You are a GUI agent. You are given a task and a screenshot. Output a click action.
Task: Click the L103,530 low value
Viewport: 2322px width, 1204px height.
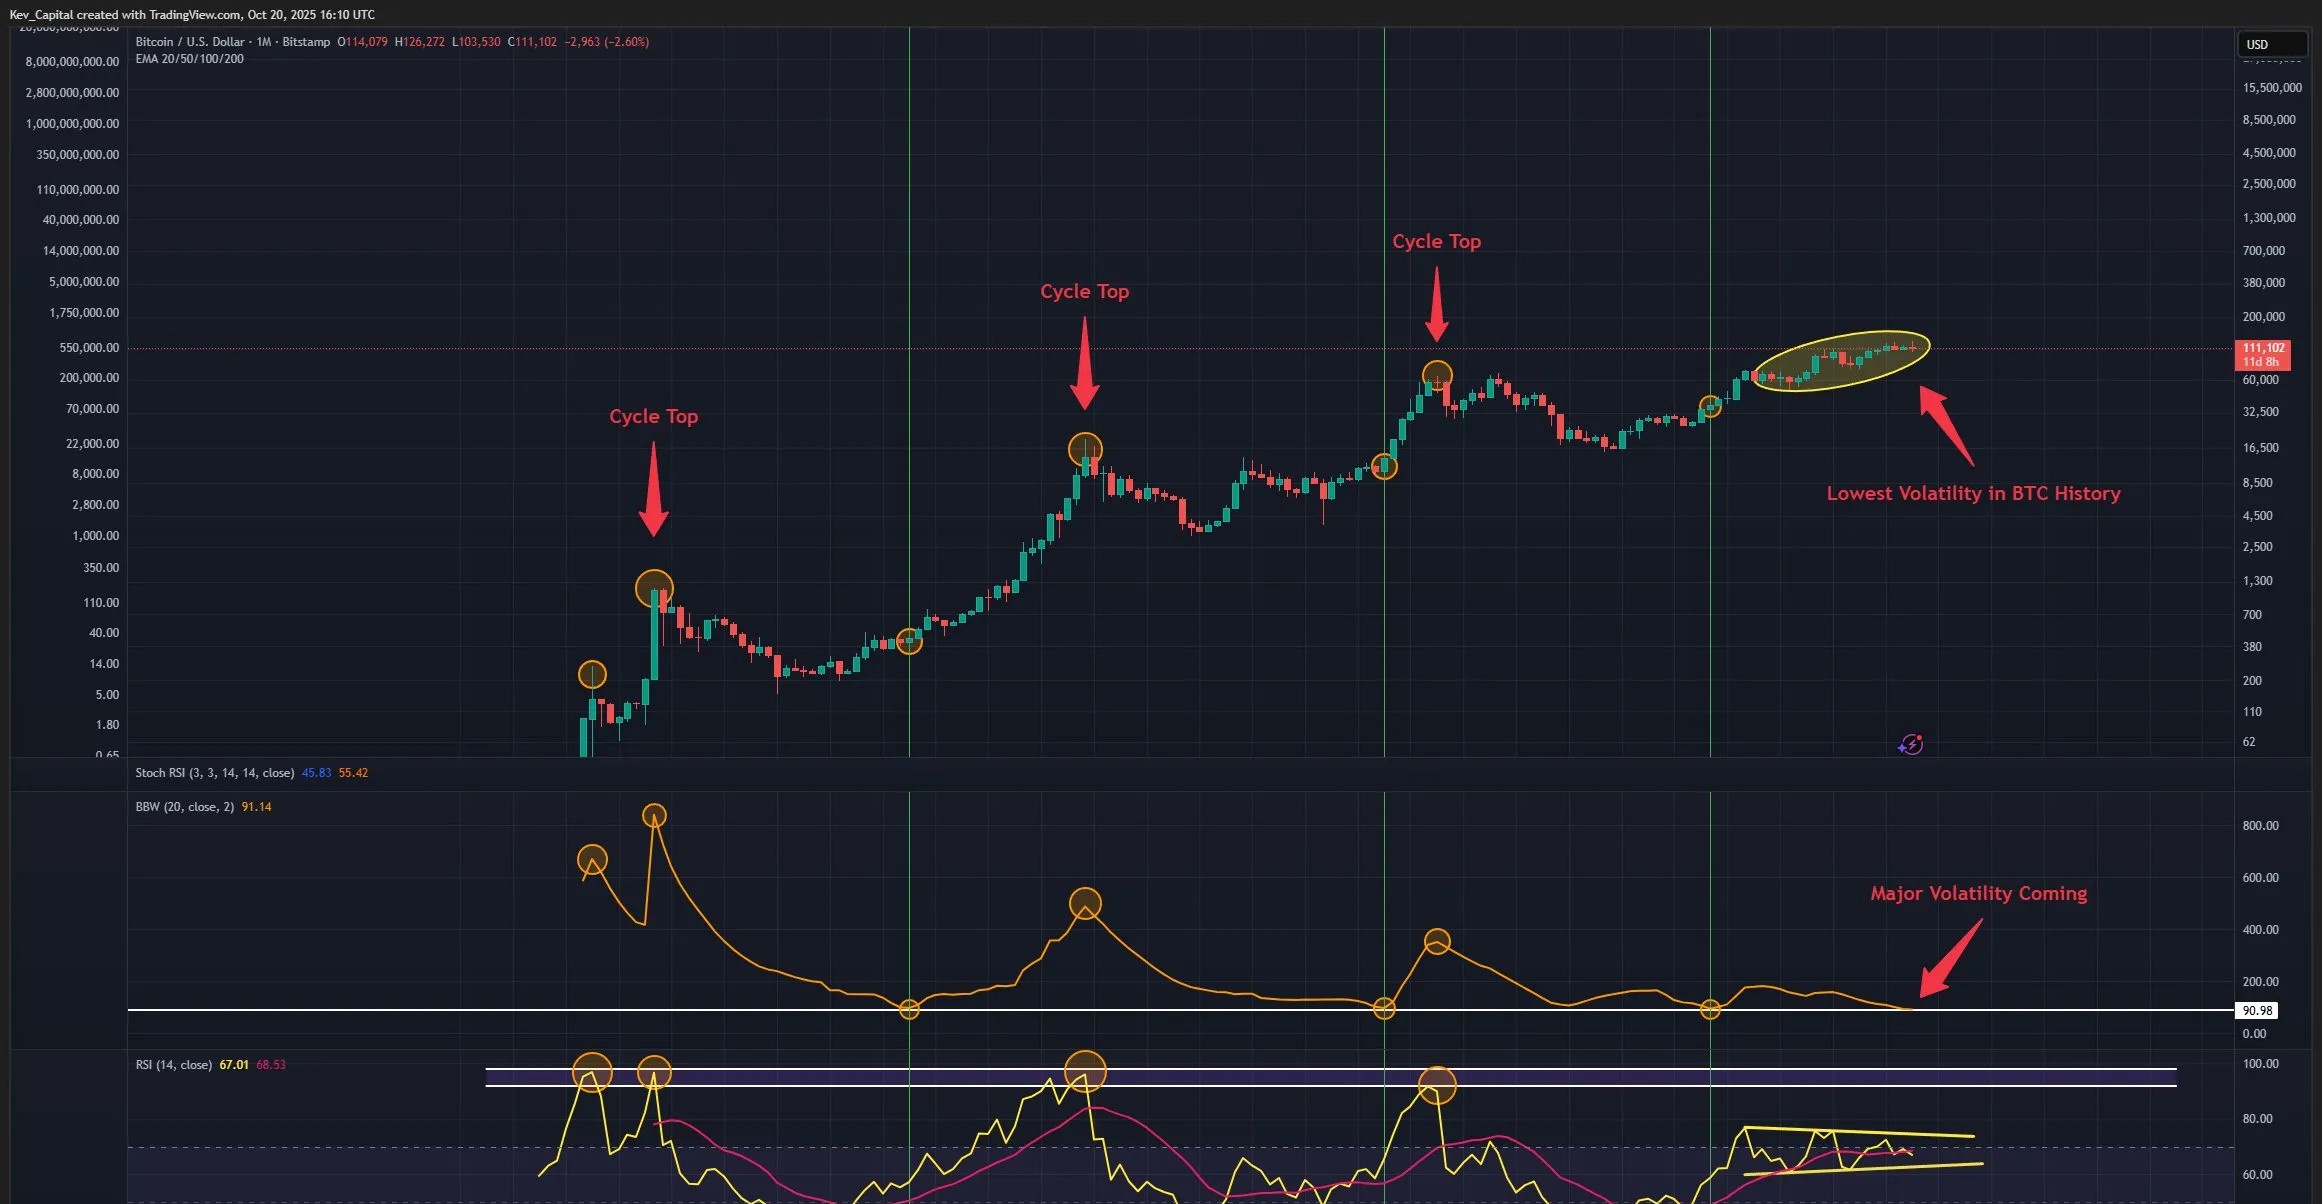tap(476, 42)
